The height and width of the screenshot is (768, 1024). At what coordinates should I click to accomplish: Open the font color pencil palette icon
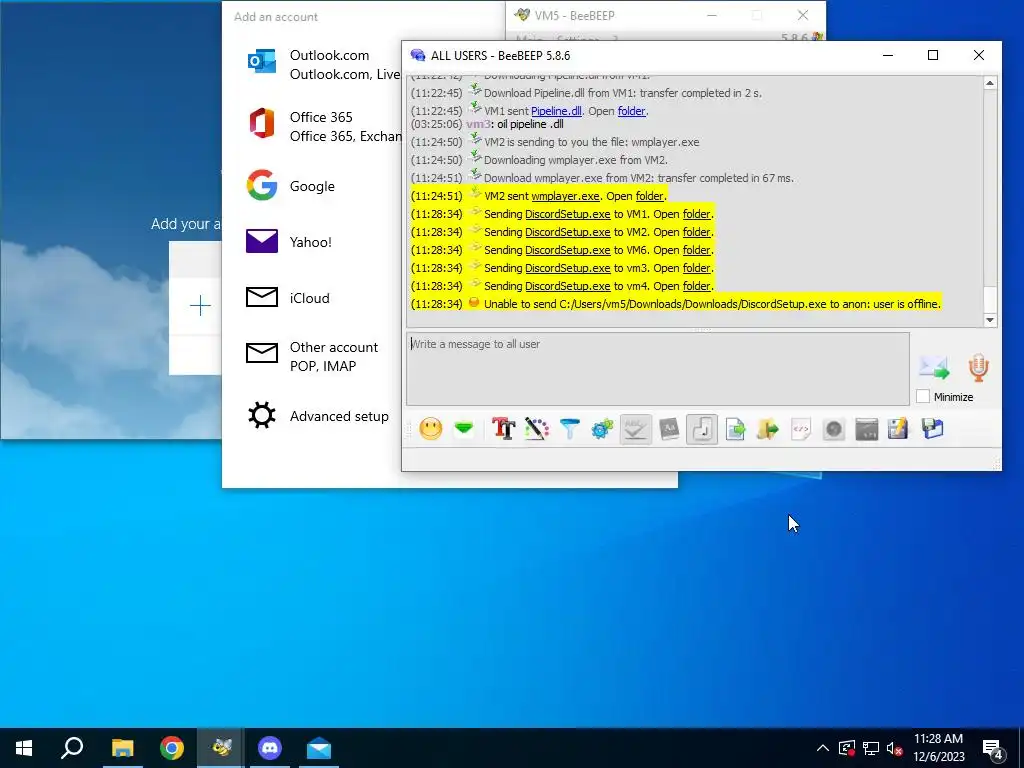[536, 429]
